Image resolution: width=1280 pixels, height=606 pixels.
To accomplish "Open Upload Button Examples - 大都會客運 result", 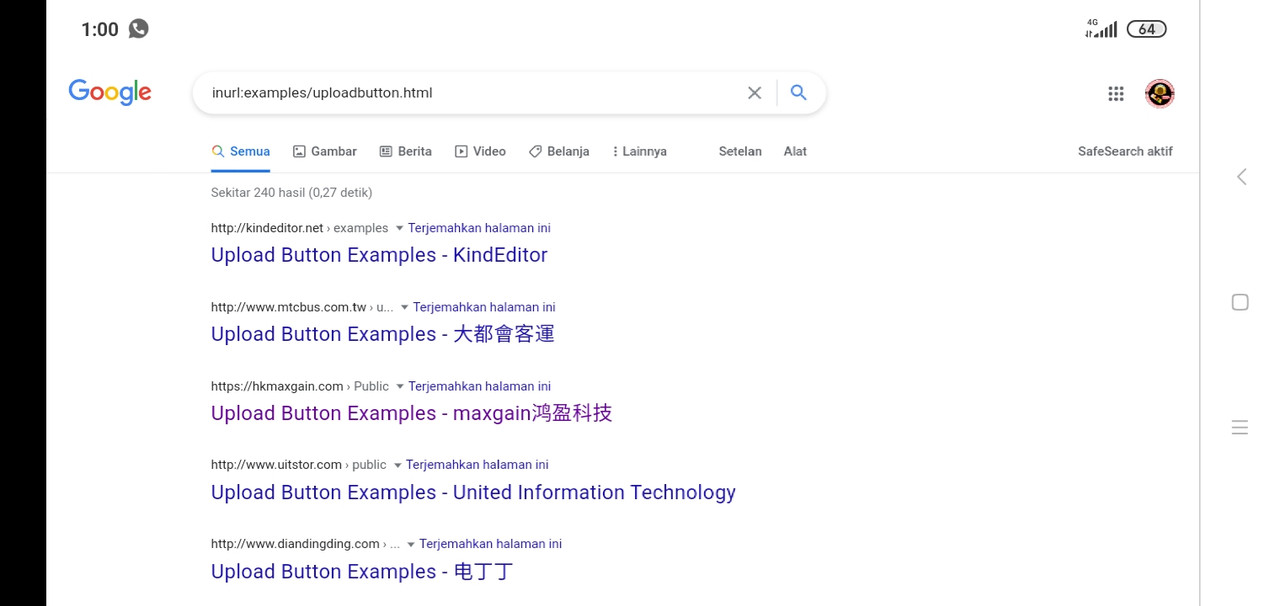I will 382,334.
